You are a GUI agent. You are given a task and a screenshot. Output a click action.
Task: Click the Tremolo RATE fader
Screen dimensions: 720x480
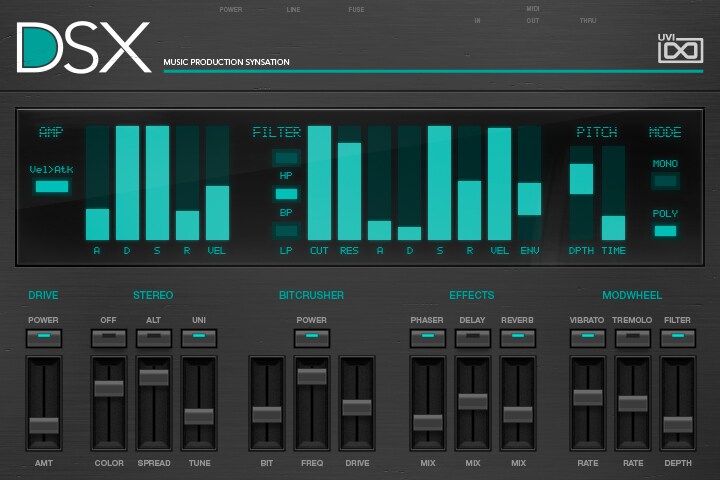(633, 403)
